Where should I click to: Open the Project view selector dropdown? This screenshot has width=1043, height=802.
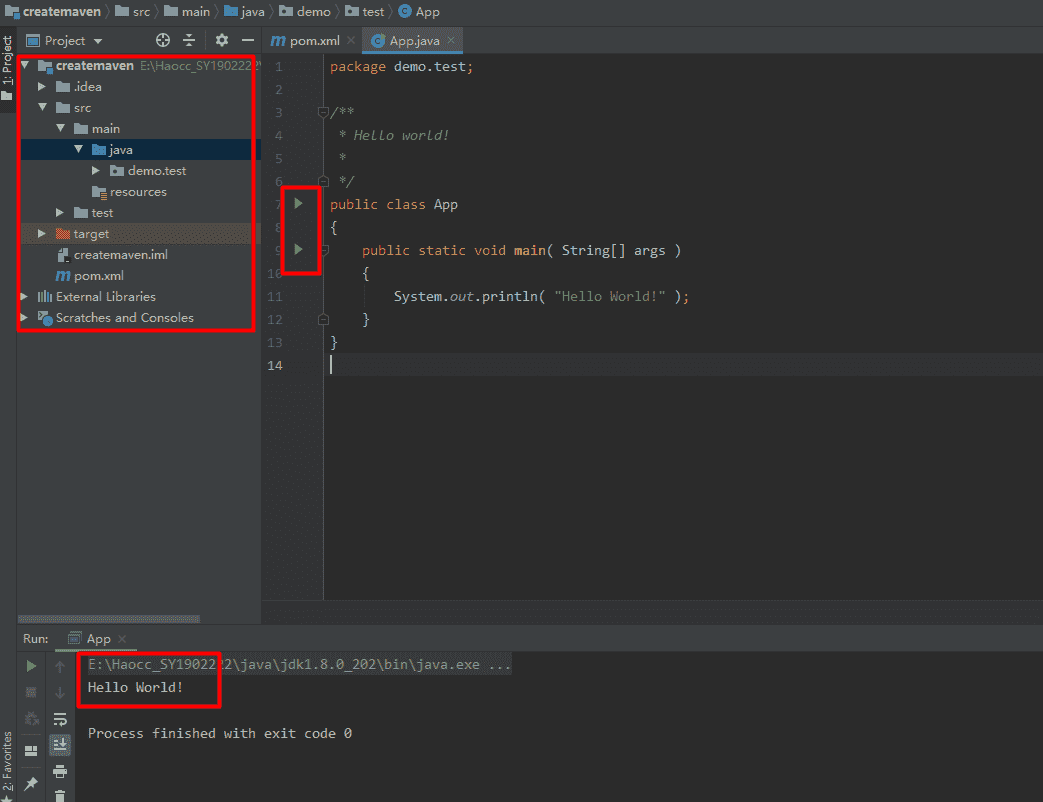click(64, 41)
